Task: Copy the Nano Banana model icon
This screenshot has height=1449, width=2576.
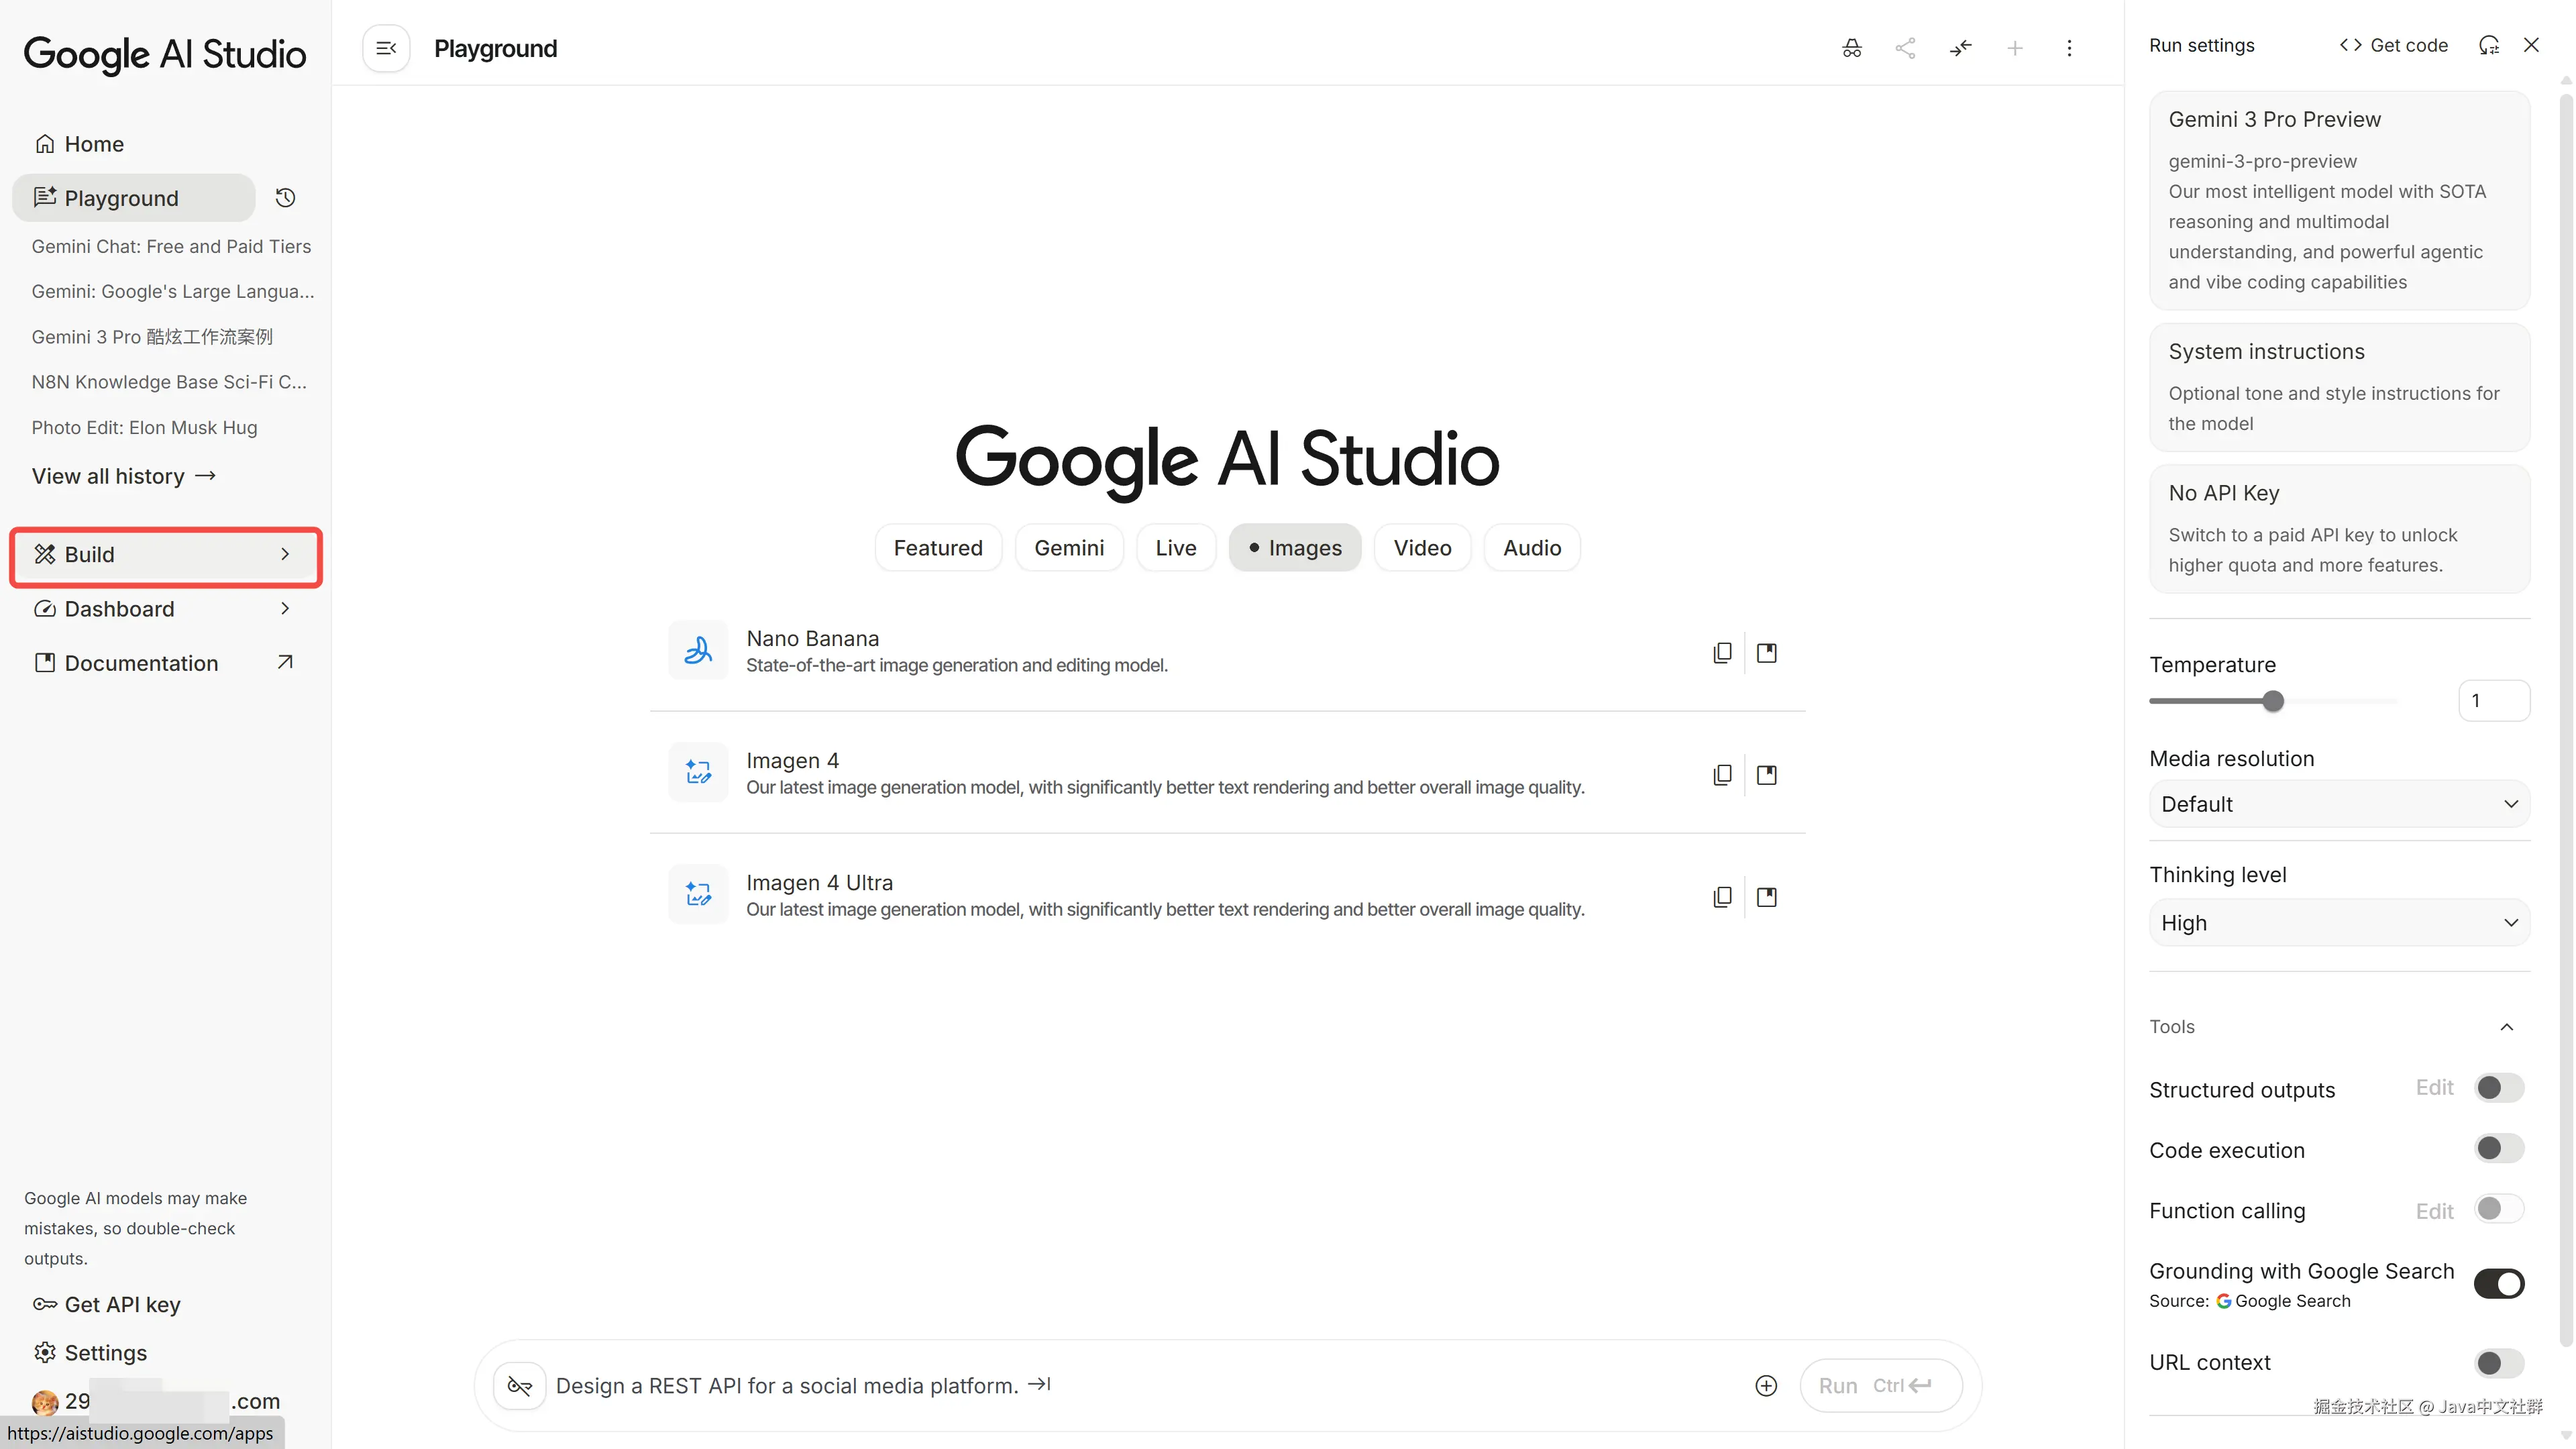Action: point(1722,653)
